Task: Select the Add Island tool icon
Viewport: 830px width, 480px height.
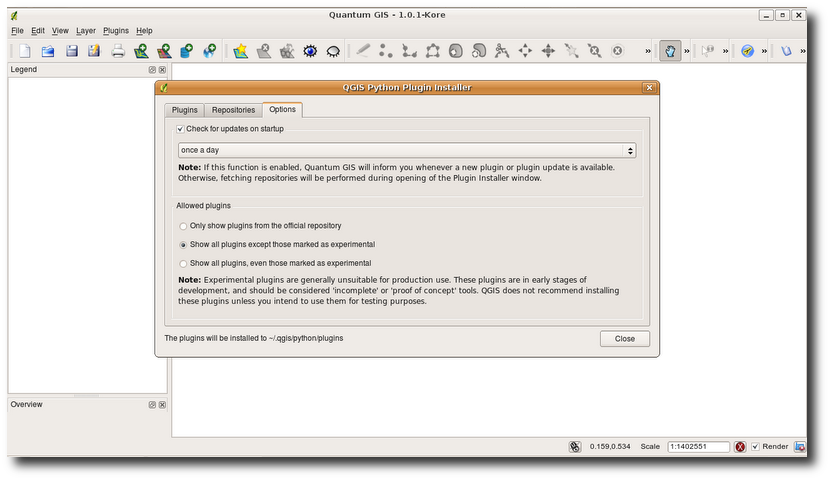Action: [x=479, y=51]
